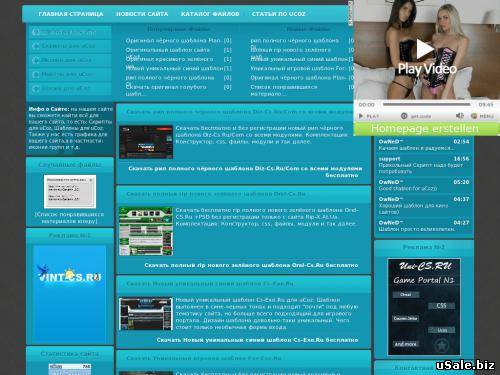Image resolution: width=500 pixels, height=375 pixels.
Task: Go to КАТАЛОГ ФАЙЛОВ in the top menu
Action: coord(210,14)
